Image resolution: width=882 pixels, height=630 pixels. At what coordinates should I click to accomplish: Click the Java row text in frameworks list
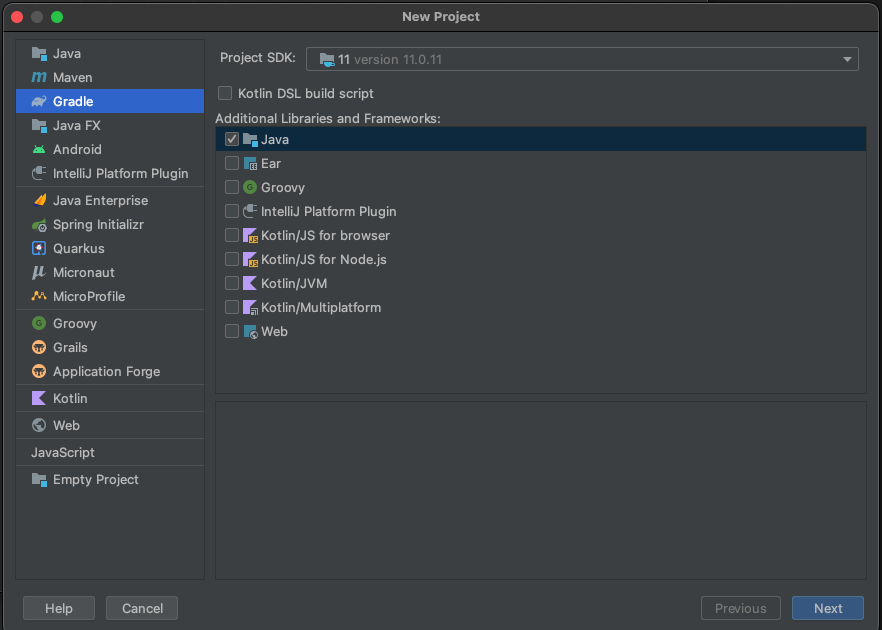pos(275,140)
